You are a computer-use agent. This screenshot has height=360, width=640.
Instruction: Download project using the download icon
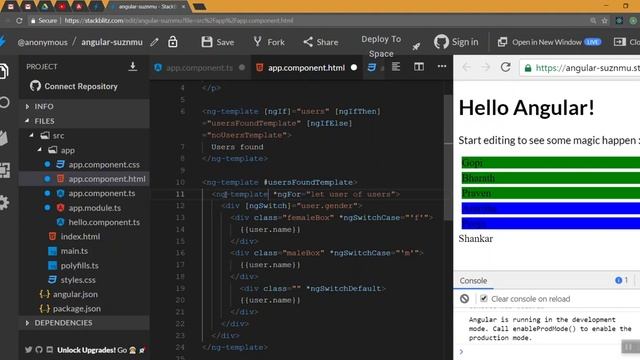click(133, 66)
